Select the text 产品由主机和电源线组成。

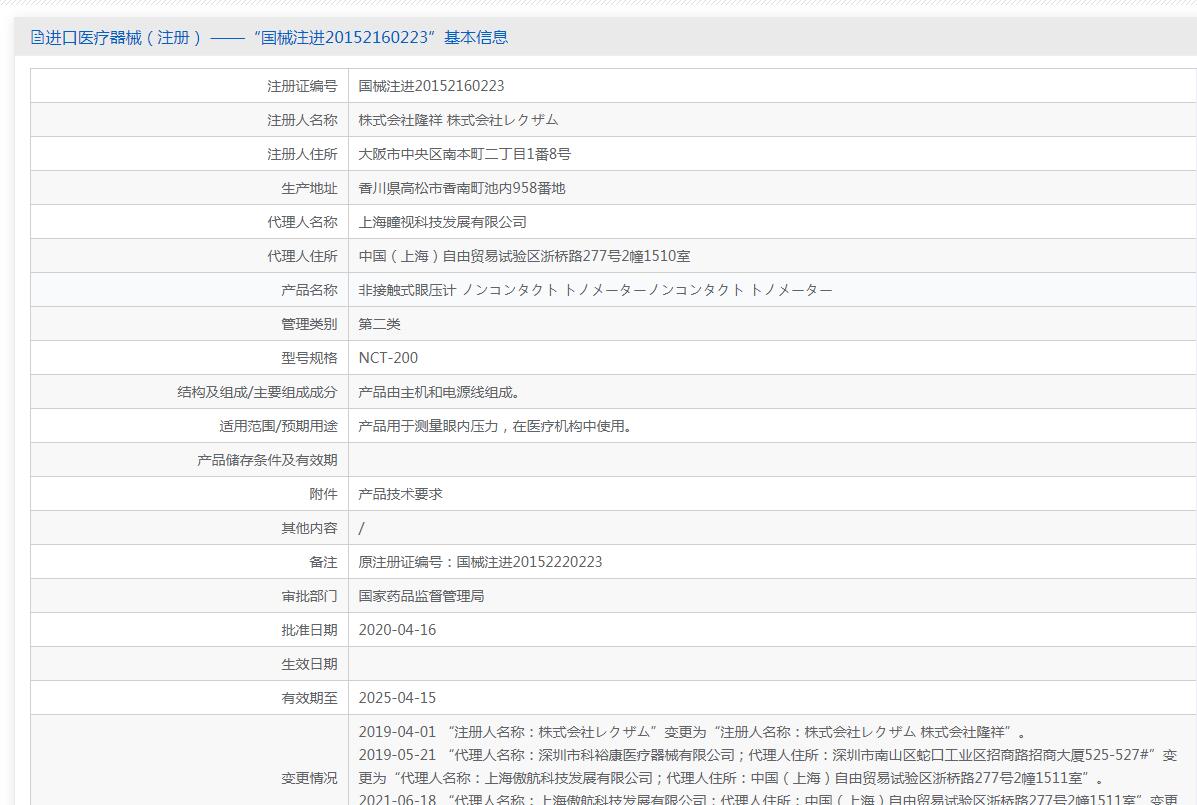click(440, 392)
